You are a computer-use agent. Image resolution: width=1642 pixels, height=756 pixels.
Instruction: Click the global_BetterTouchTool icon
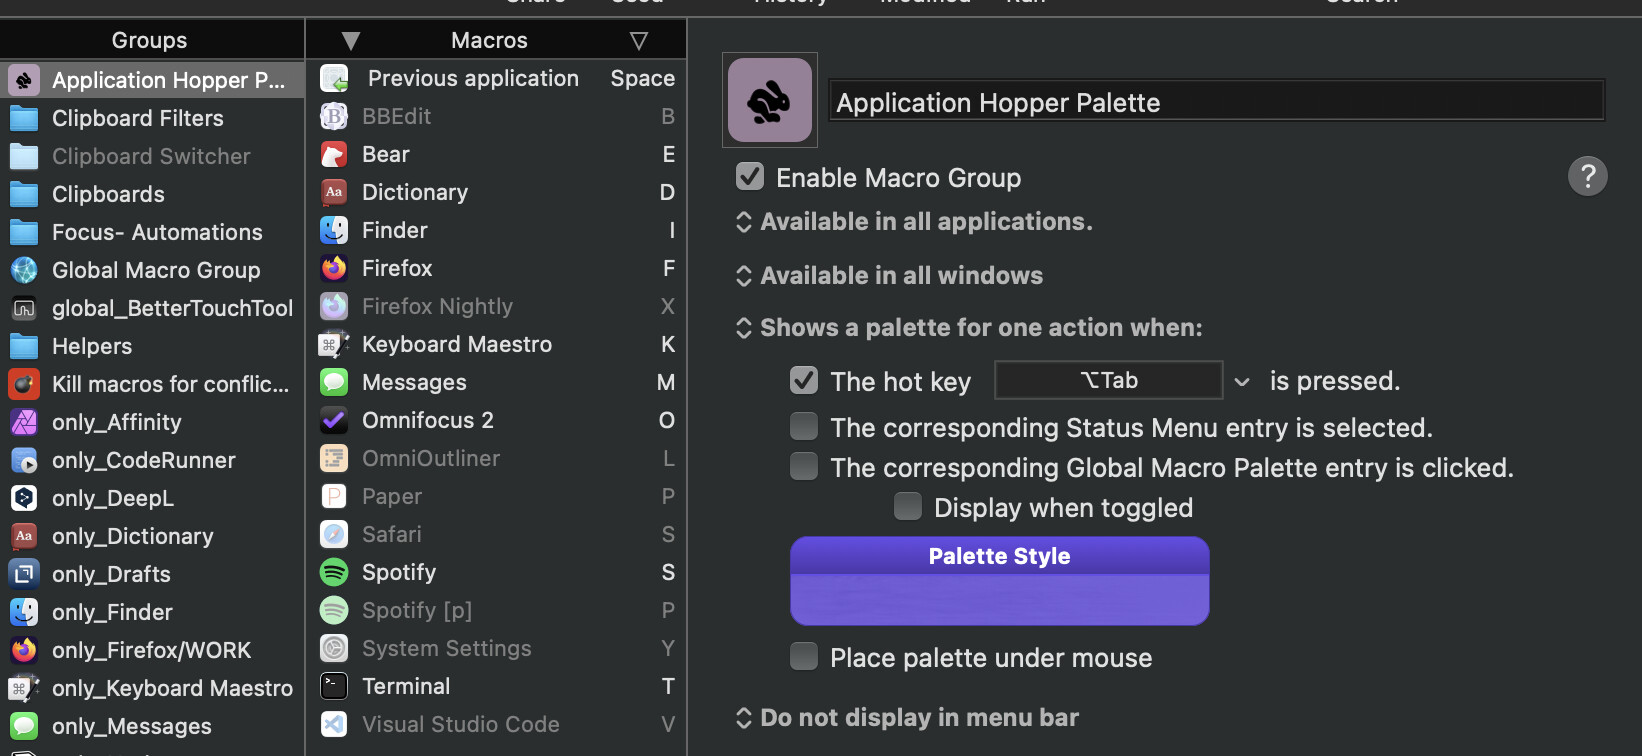click(x=24, y=308)
